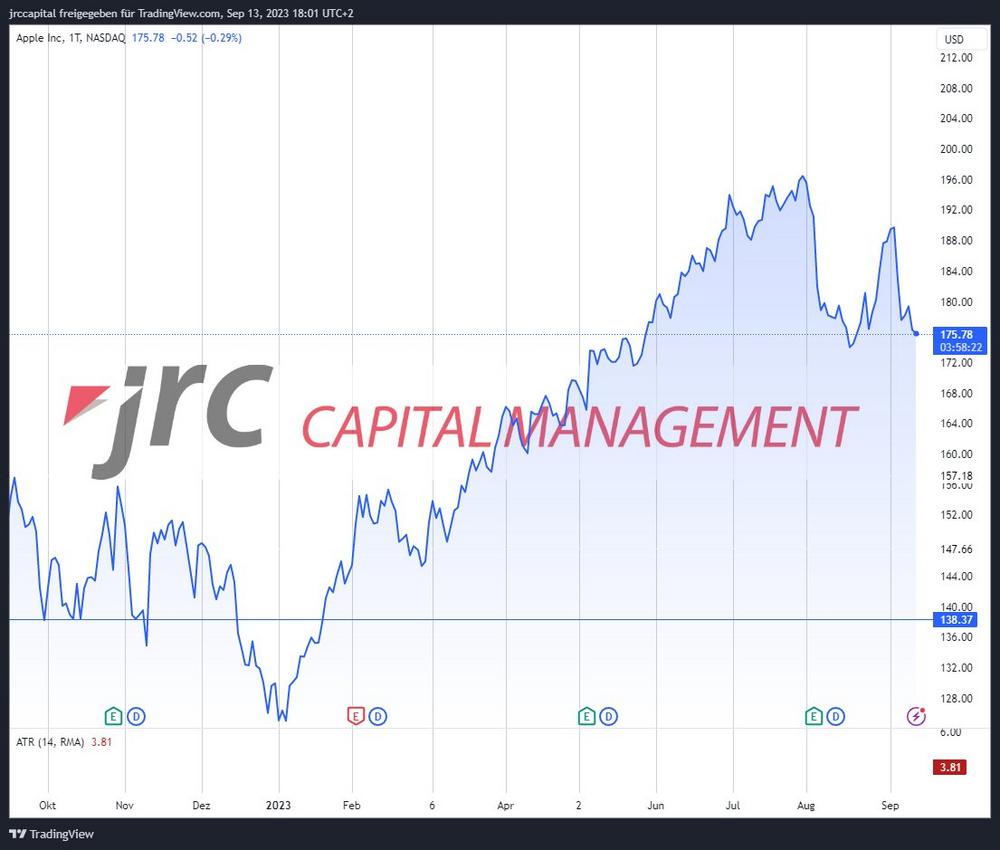Open the USD currency selector
This screenshot has height=850, width=1000.
953,40
